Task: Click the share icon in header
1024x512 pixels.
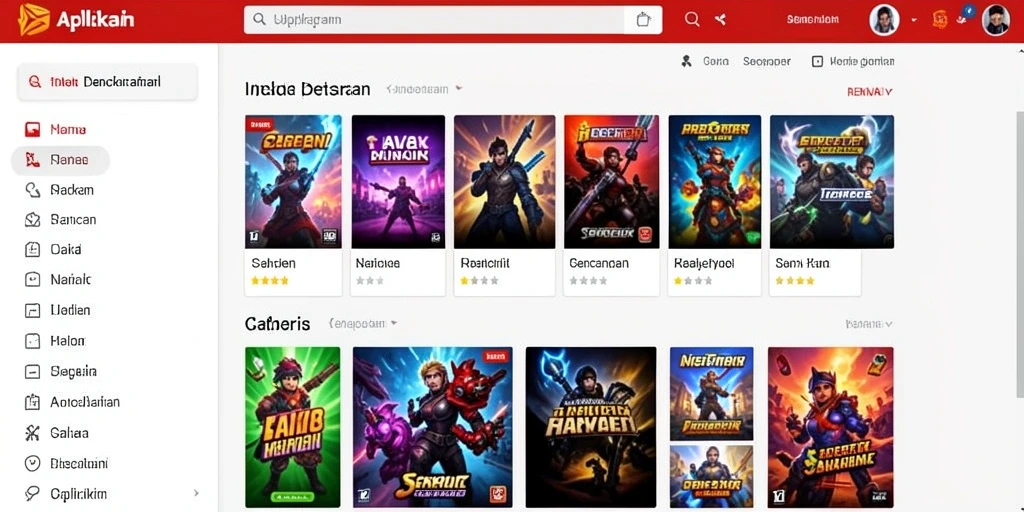Action: [x=720, y=20]
